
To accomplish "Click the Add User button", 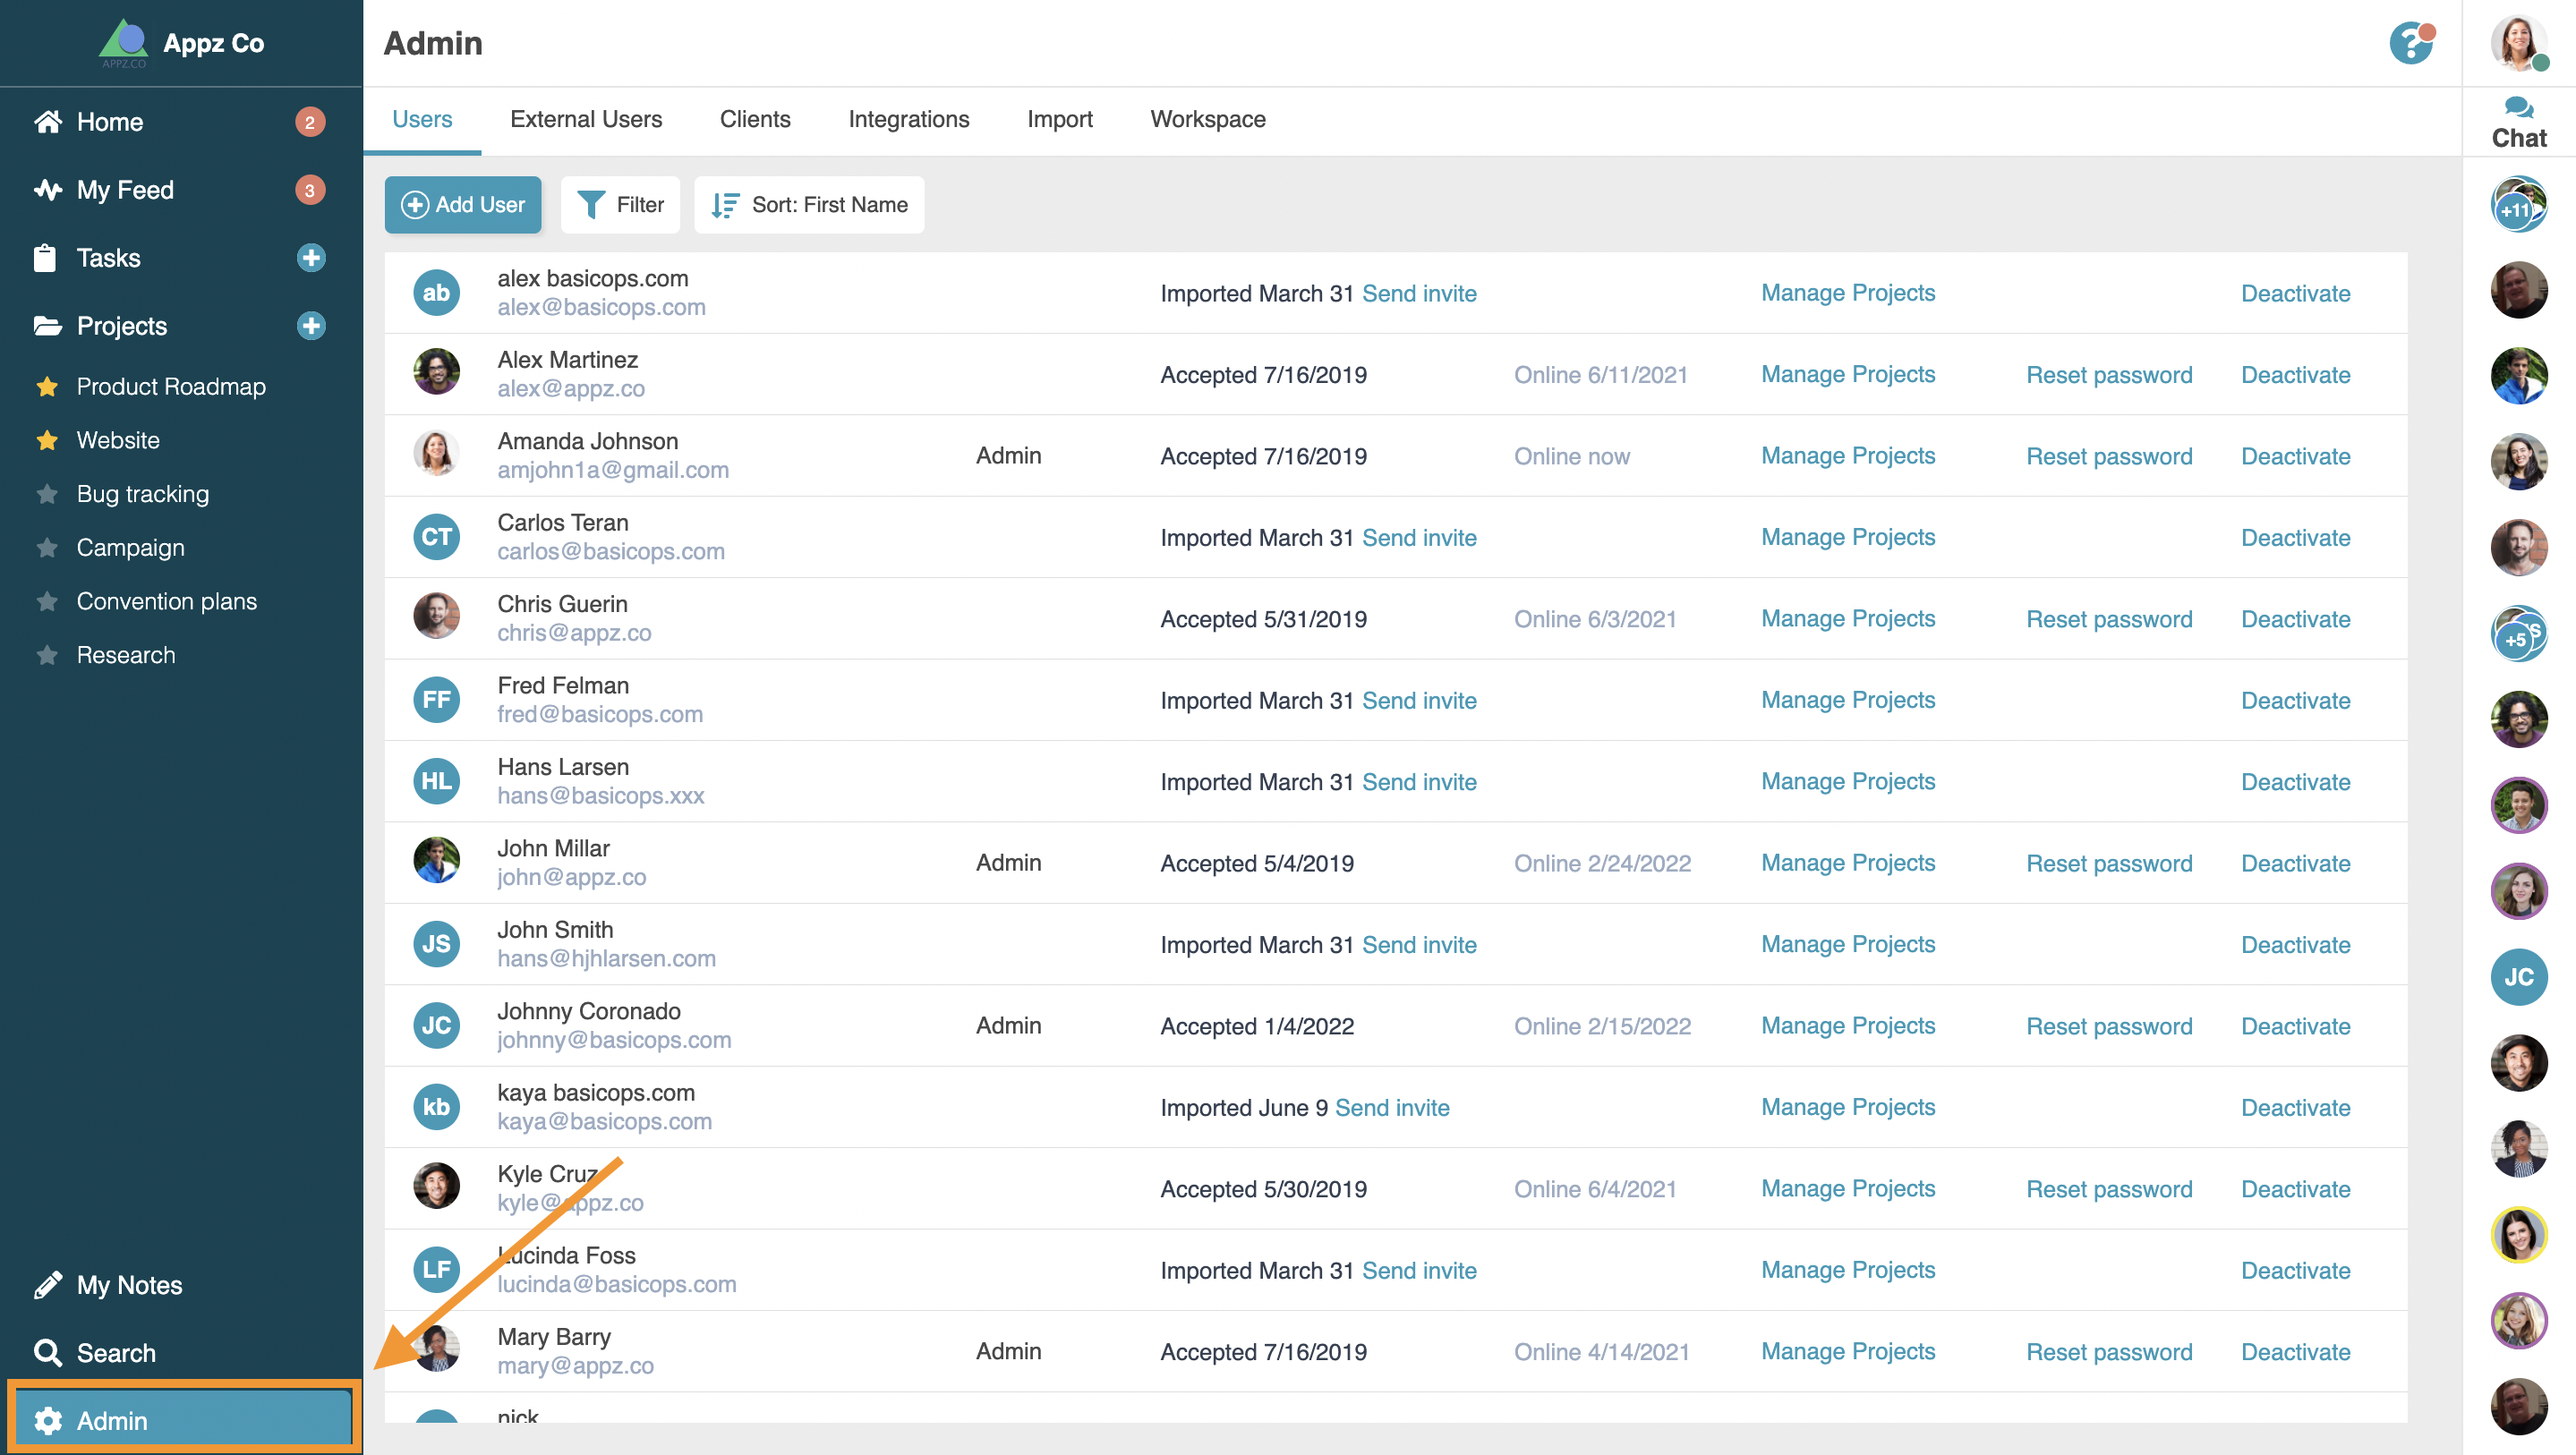I will 462,205.
